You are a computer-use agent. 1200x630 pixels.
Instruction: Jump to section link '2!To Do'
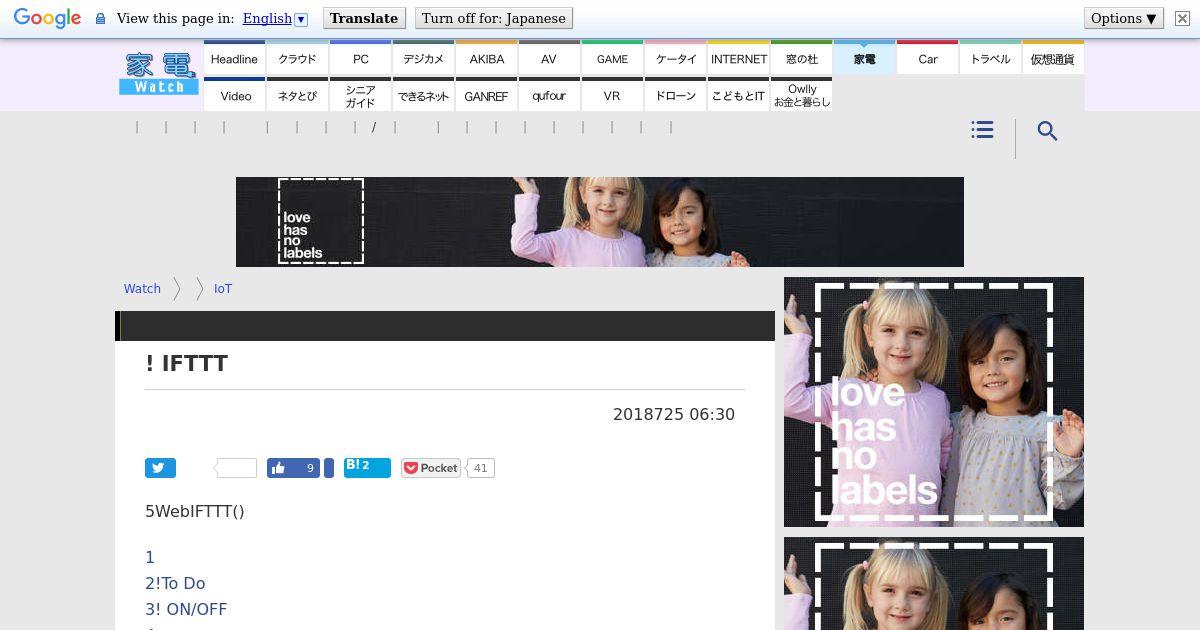(175, 583)
